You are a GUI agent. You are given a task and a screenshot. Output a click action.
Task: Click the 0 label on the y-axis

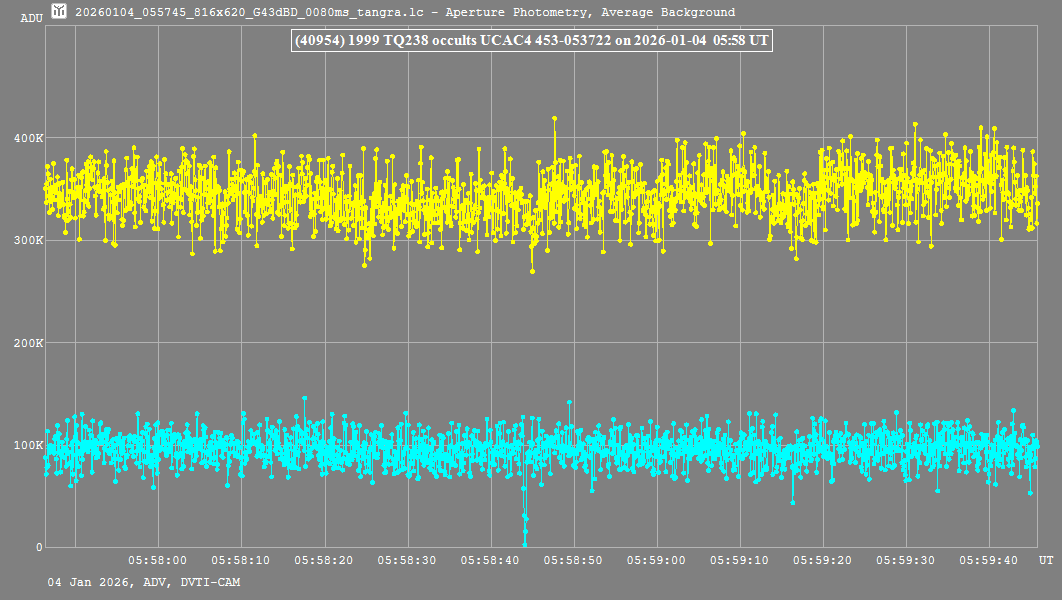click(39, 547)
